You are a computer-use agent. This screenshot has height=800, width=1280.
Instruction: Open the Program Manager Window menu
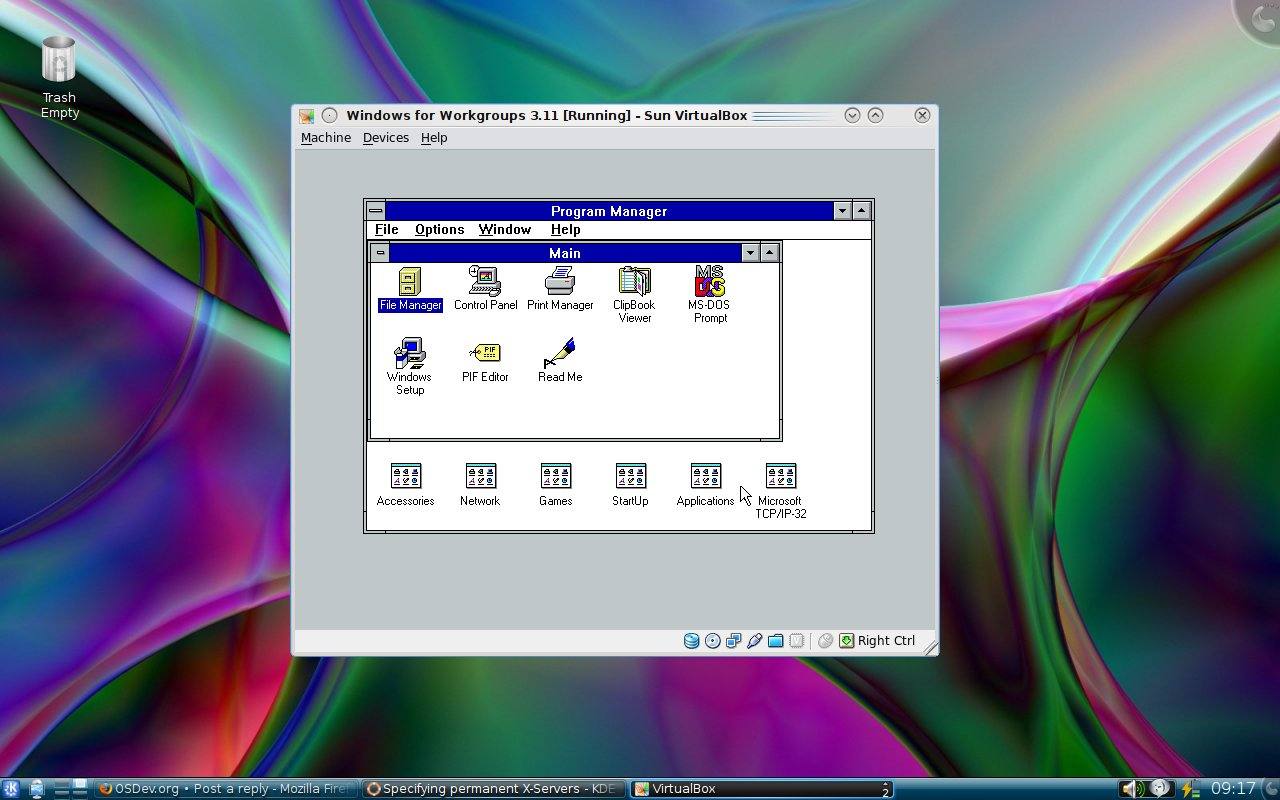[504, 229]
